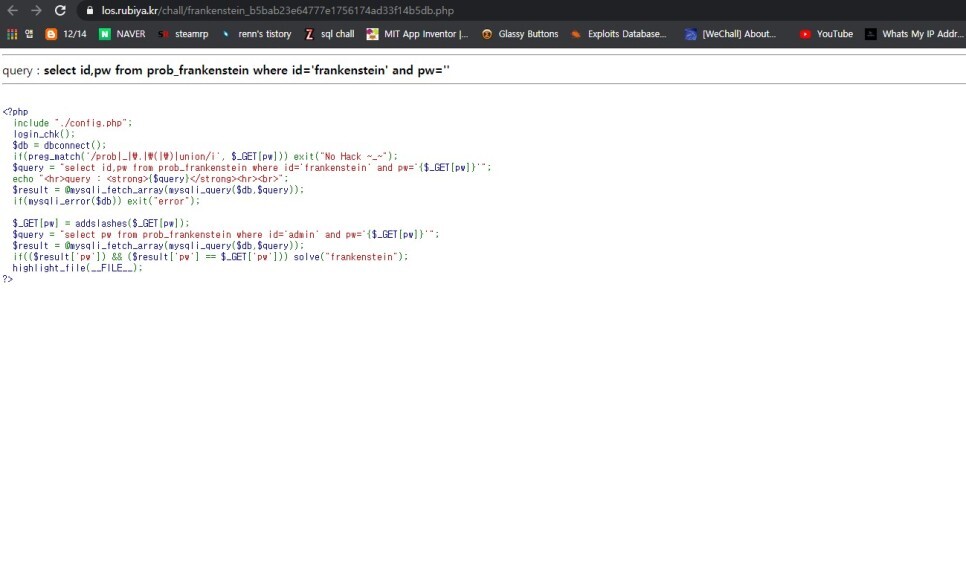Click the mysqli_error exit("error") line
Image resolution: width=966 pixels, height=571 pixels.
tap(106, 201)
